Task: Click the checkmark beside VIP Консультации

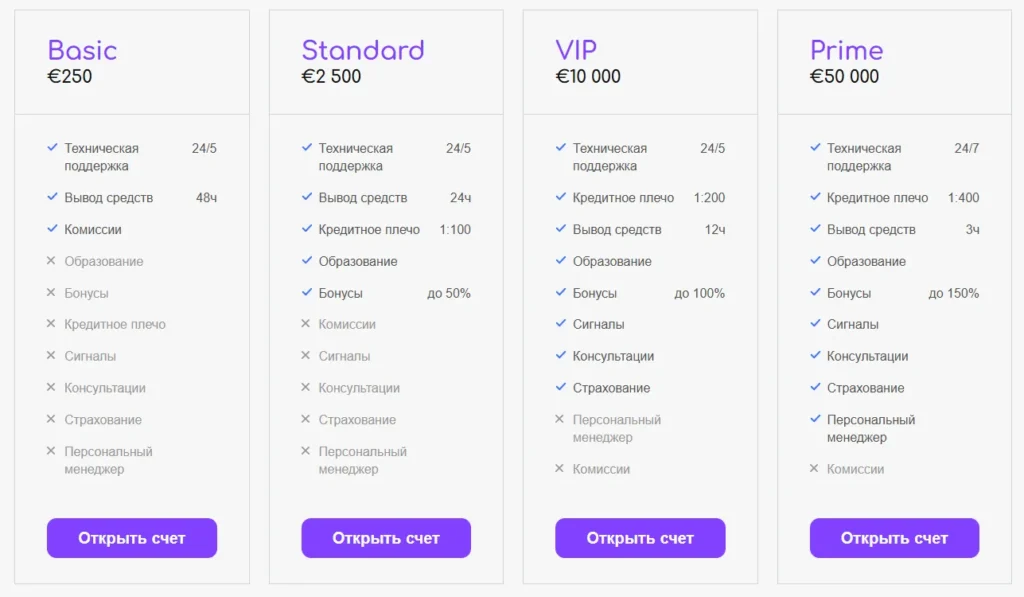Action: click(x=561, y=356)
